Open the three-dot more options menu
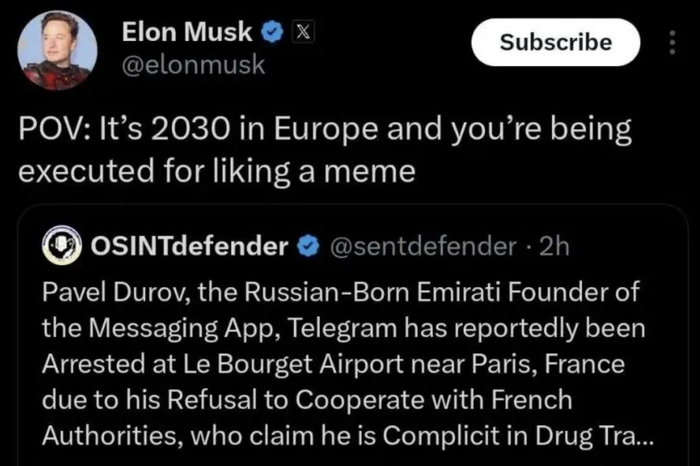 click(x=670, y=43)
